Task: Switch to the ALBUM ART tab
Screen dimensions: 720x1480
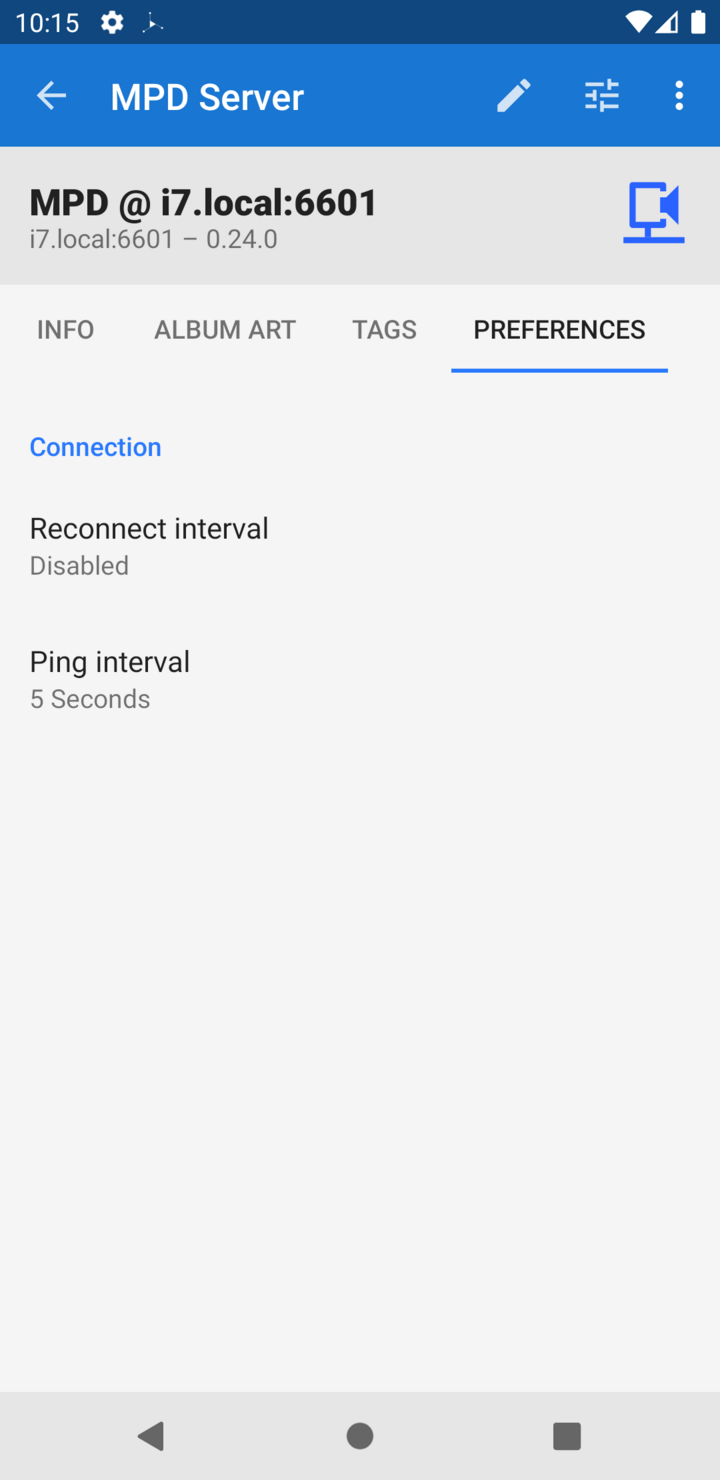Action: (225, 330)
